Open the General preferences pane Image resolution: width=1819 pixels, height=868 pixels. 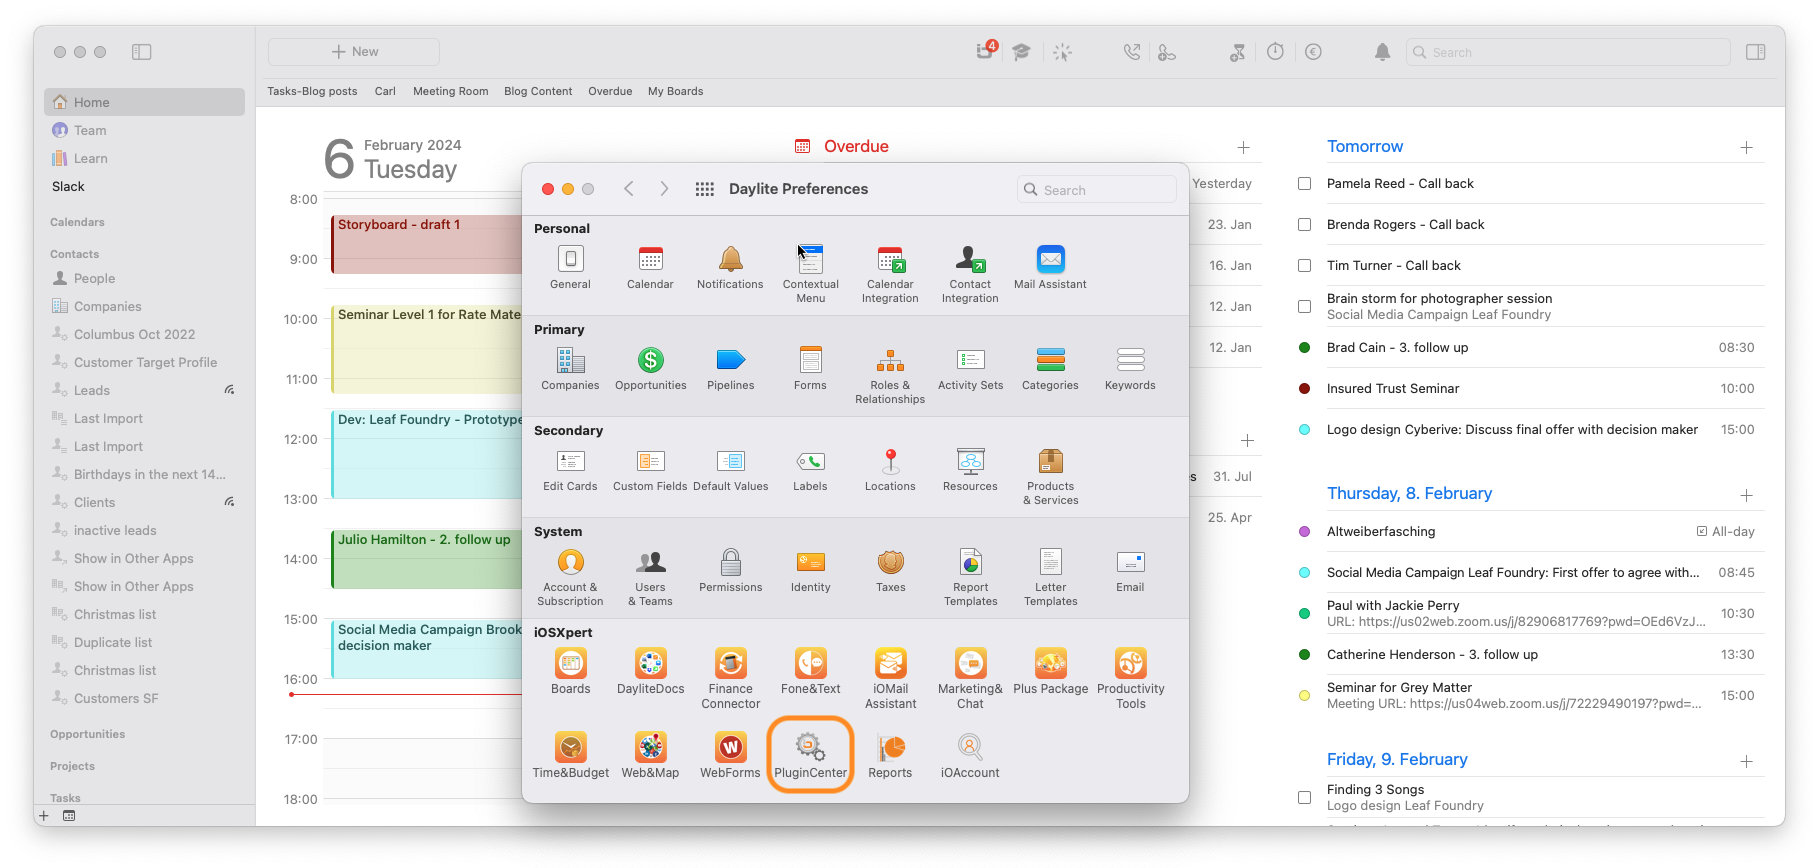[570, 267]
